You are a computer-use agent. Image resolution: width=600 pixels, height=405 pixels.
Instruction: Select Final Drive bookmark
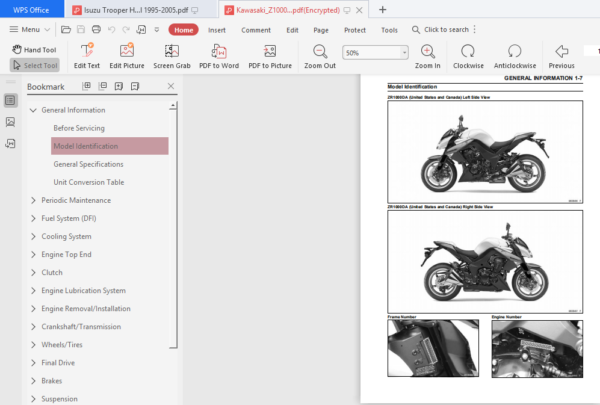click(58, 363)
